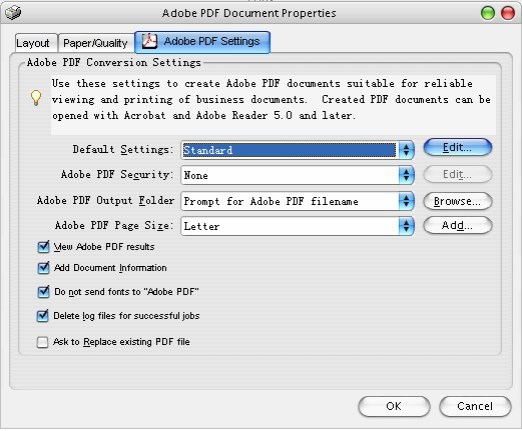Screen dimensions: 522x431
Task: Click the red close window button
Action: 508,13
